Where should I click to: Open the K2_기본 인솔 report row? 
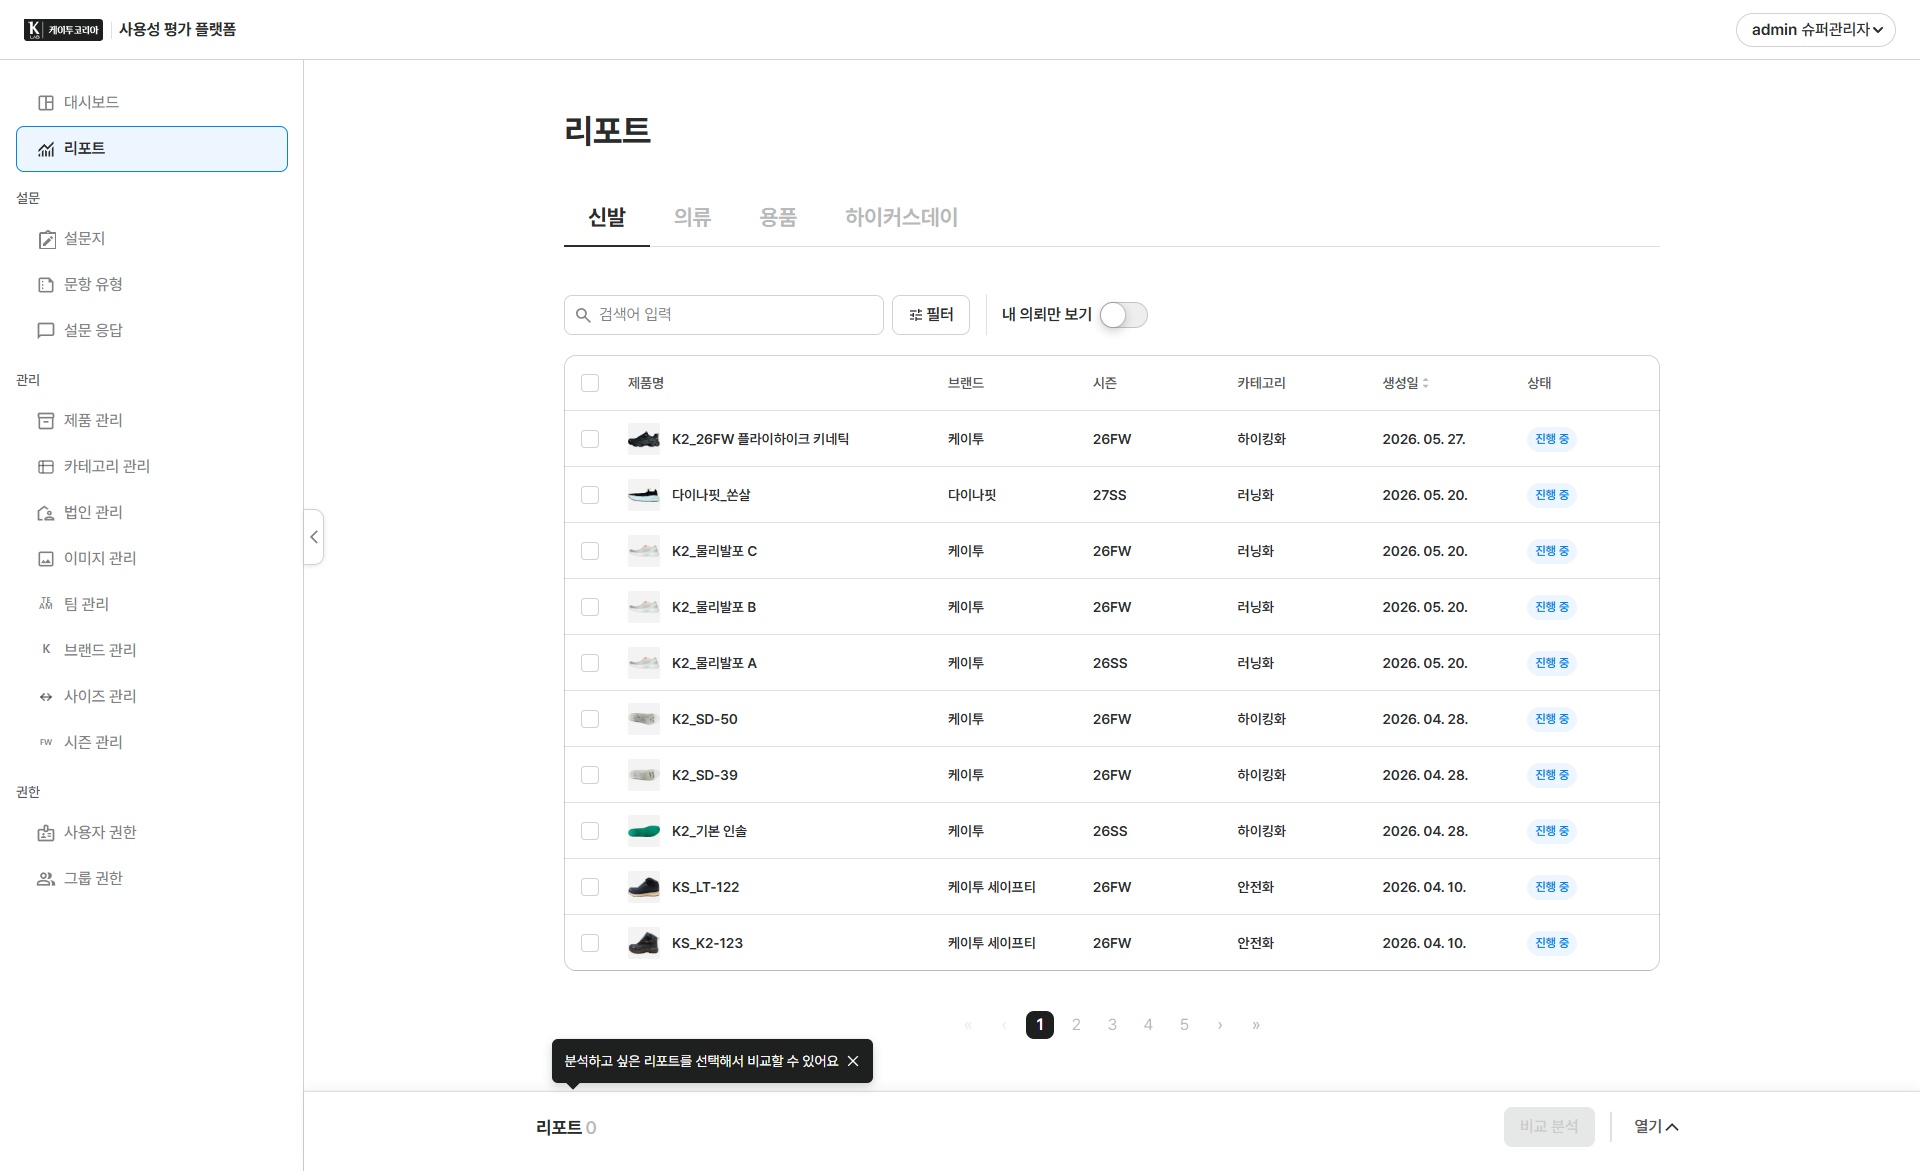1112,831
